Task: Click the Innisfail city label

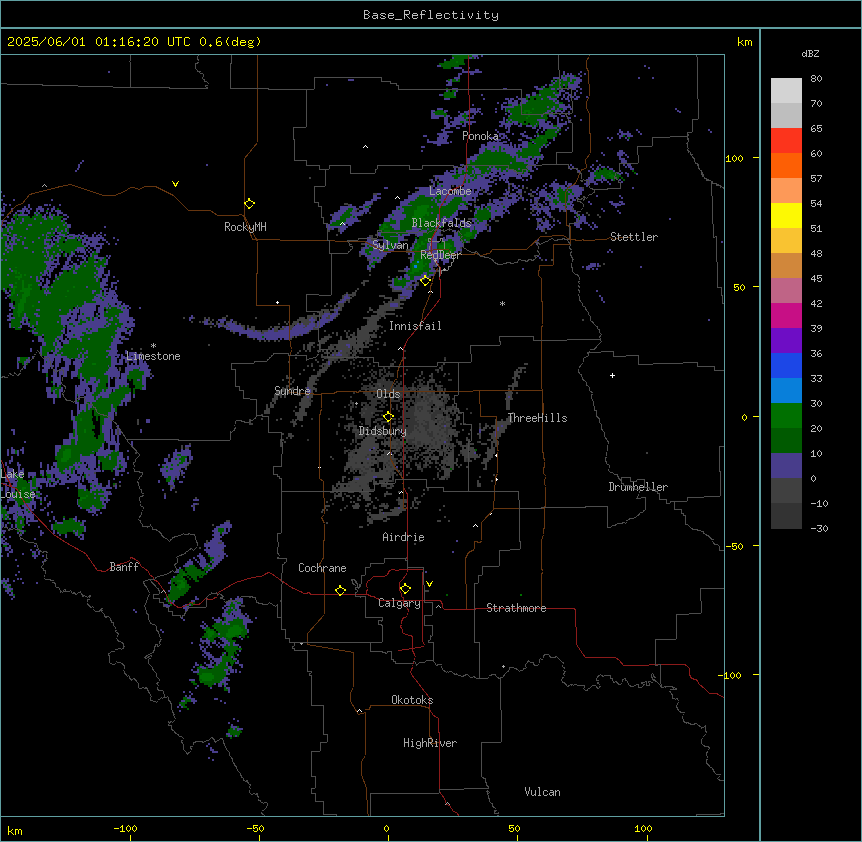Action: point(415,326)
